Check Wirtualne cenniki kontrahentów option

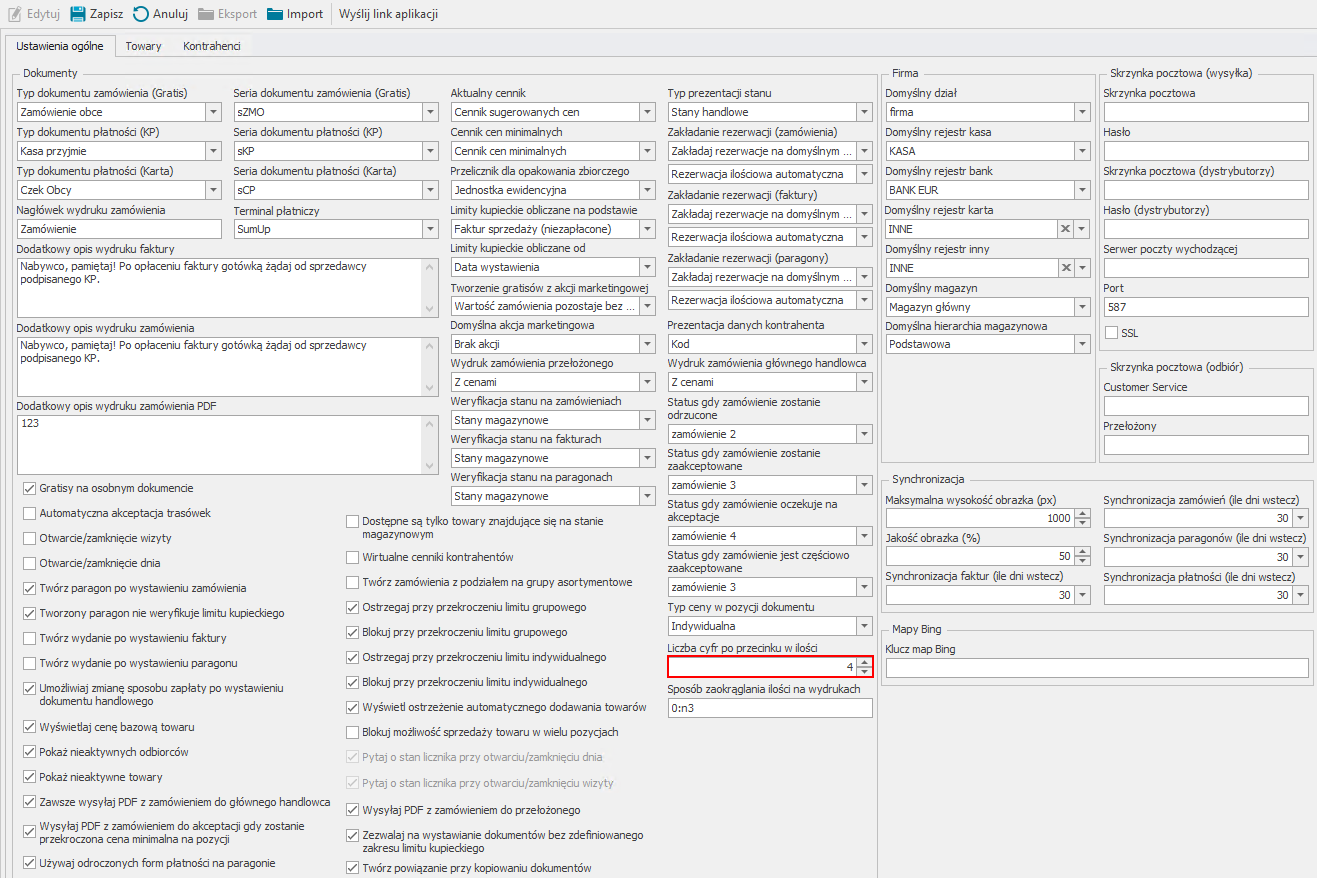click(x=353, y=557)
